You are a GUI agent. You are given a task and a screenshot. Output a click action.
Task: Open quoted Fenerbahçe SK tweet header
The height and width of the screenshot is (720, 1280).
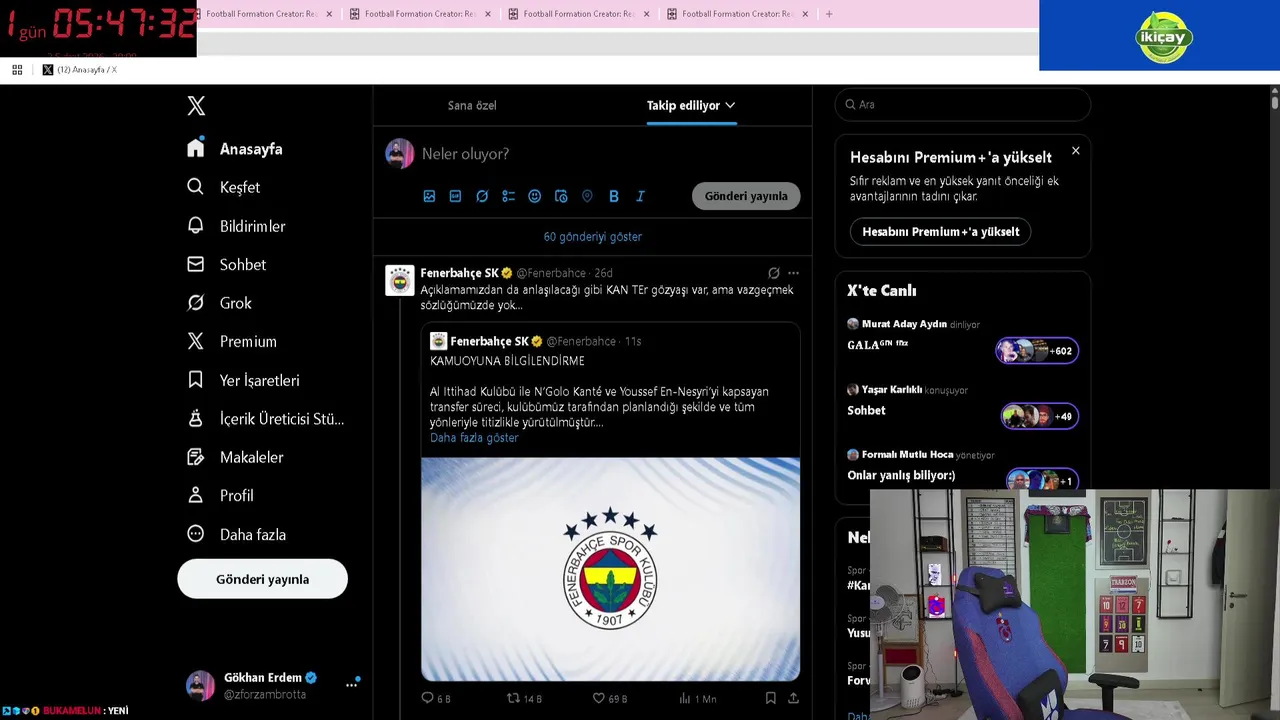tap(536, 341)
